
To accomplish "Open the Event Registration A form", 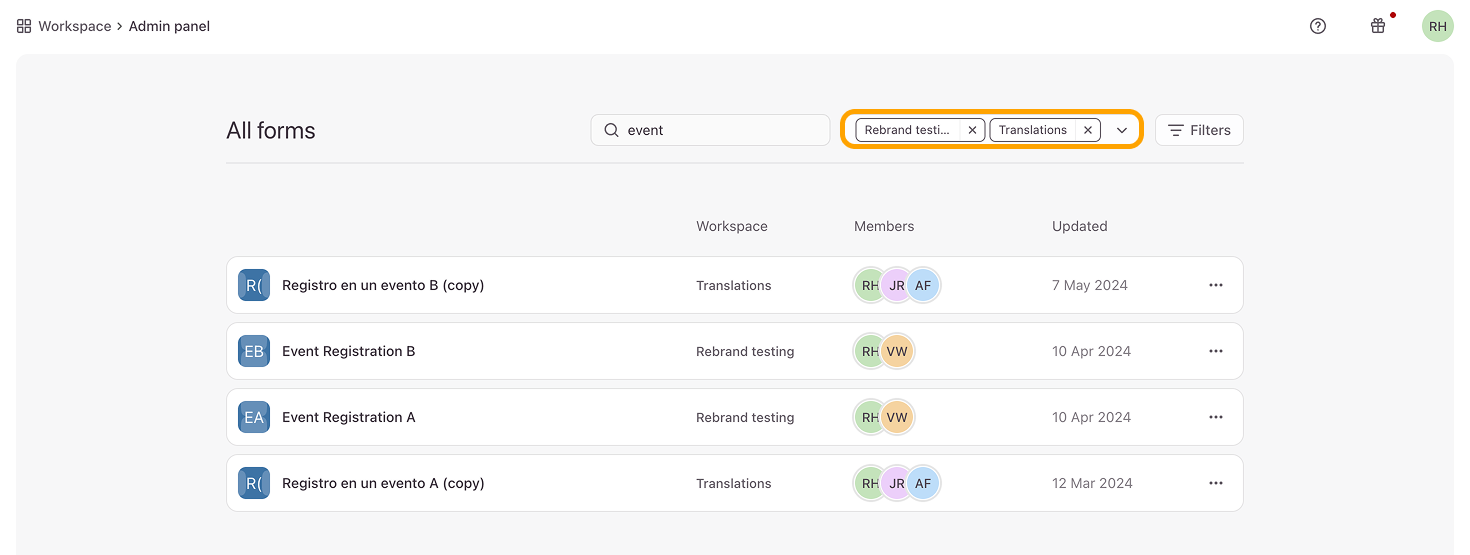I will 348,417.
